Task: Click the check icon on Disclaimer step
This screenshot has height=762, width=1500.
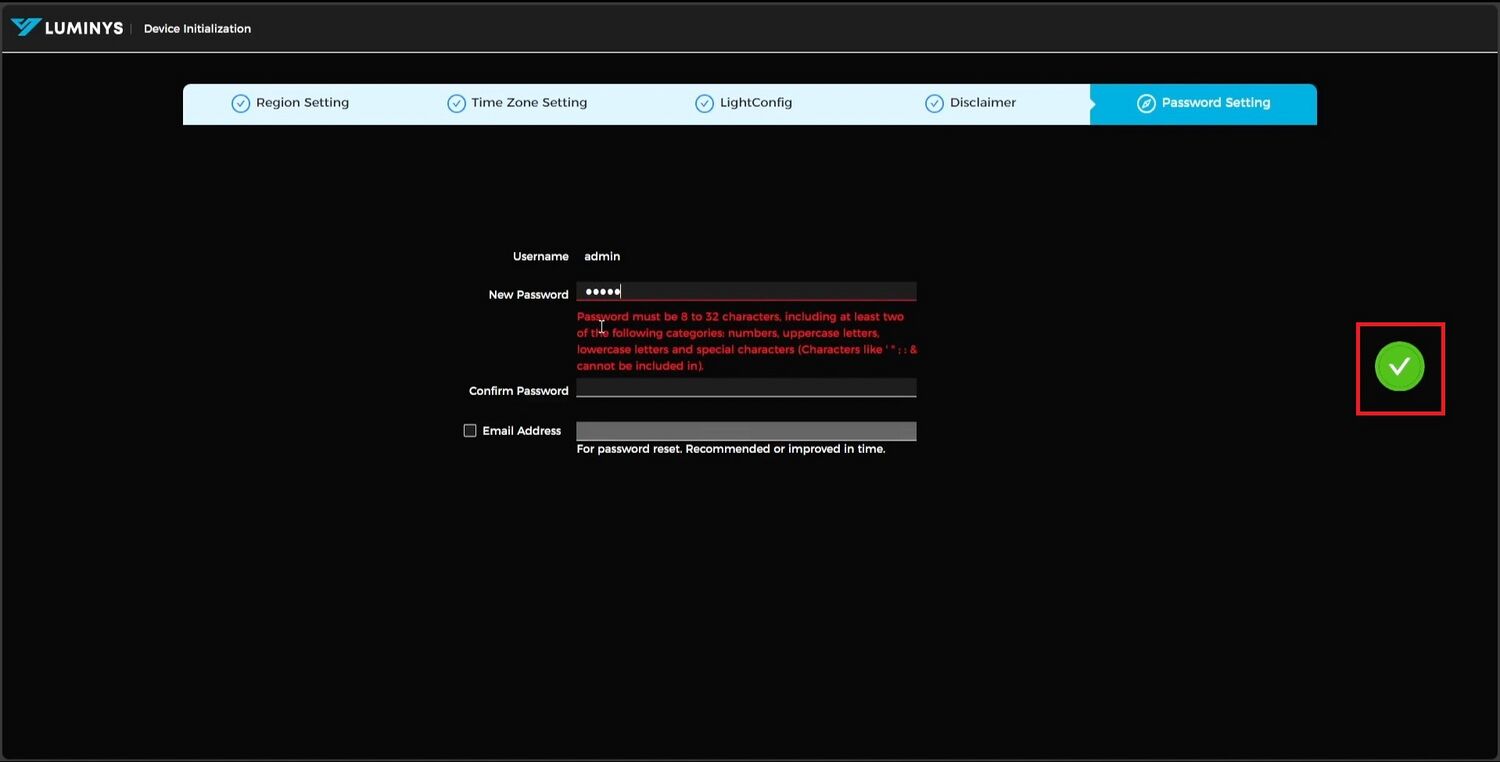Action: click(x=934, y=102)
